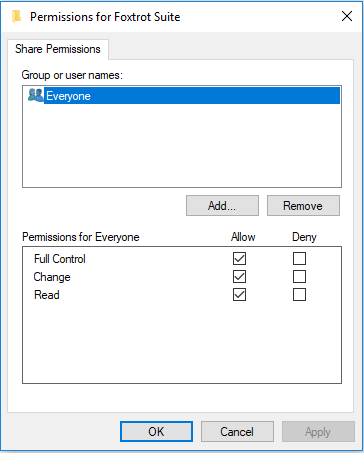The height and width of the screenshot is (453, 364).
Task: Click the Everyone group users icon
Action: click(x=36, y=95)
